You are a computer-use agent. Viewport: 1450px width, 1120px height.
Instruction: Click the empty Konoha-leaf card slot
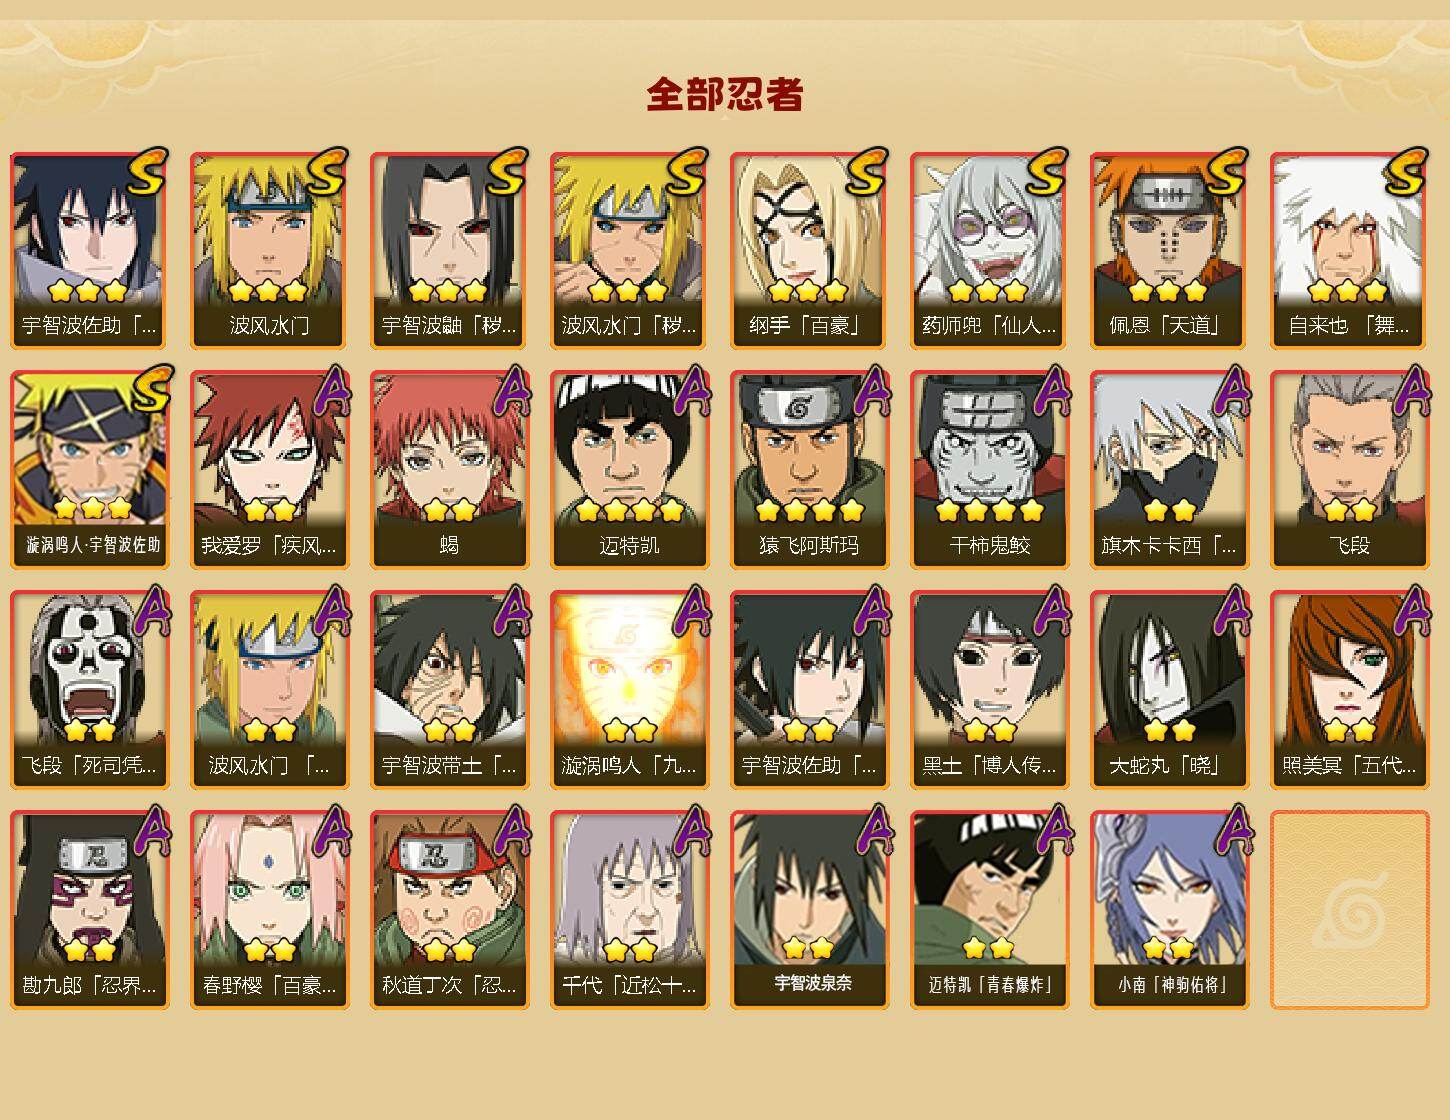(x=1349, y=910)
